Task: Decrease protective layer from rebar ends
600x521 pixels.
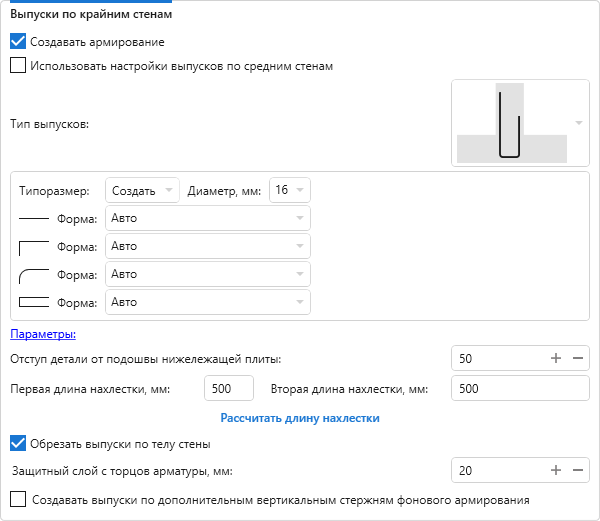Action: click(x=578, y=469)
